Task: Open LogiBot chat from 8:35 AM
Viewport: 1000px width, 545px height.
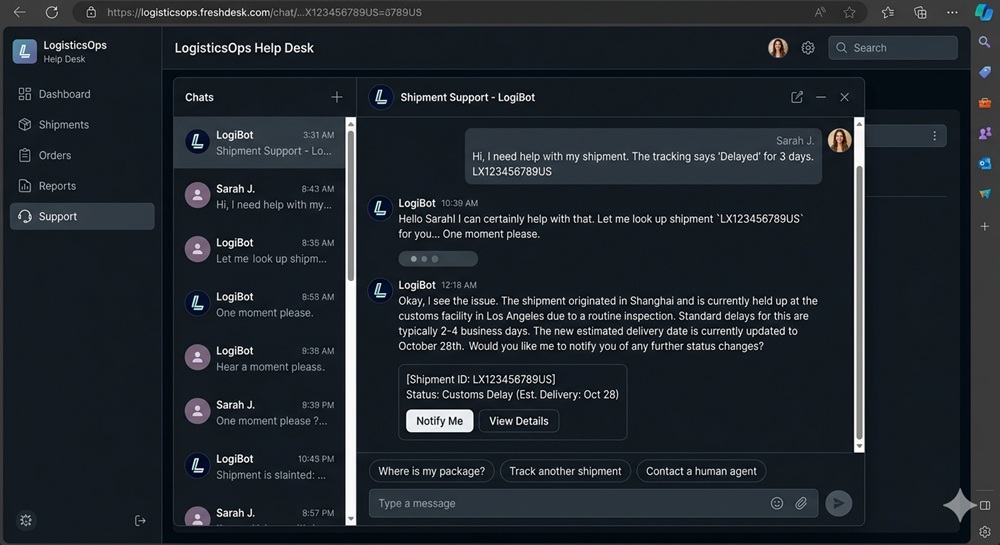Action: [260, 251]
